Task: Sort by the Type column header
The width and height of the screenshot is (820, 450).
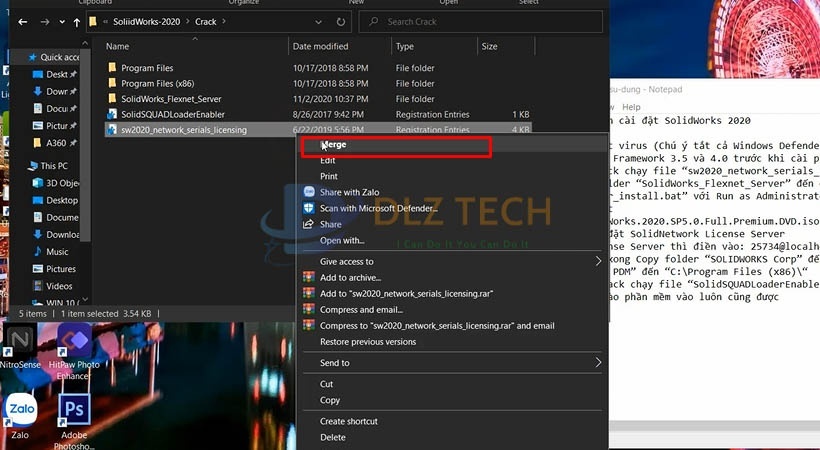Action: pyautogui.click(x=405, y=47)
